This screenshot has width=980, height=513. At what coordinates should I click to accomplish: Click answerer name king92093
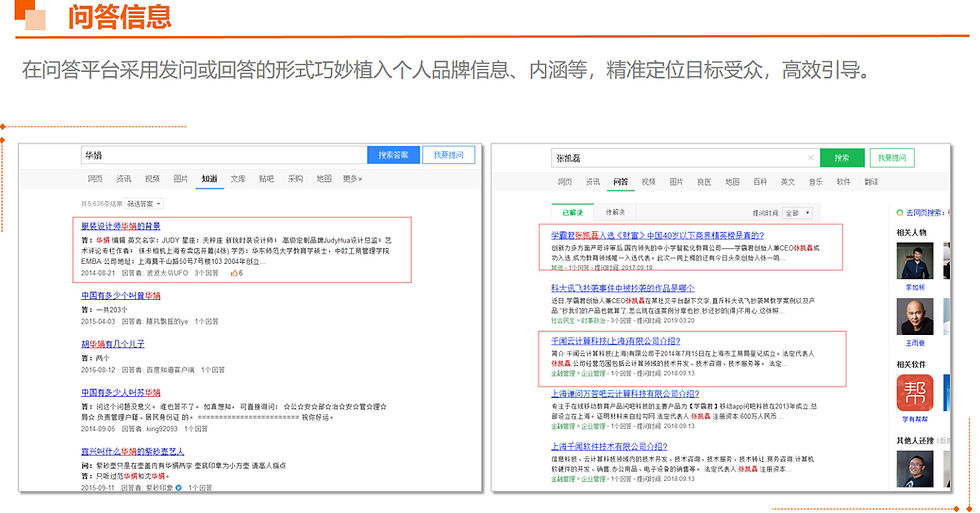(161, 429)
